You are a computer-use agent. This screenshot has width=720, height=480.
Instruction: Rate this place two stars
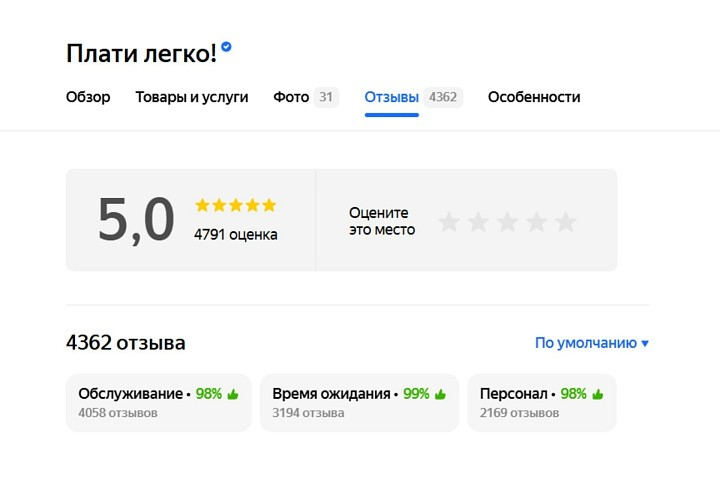478,222
